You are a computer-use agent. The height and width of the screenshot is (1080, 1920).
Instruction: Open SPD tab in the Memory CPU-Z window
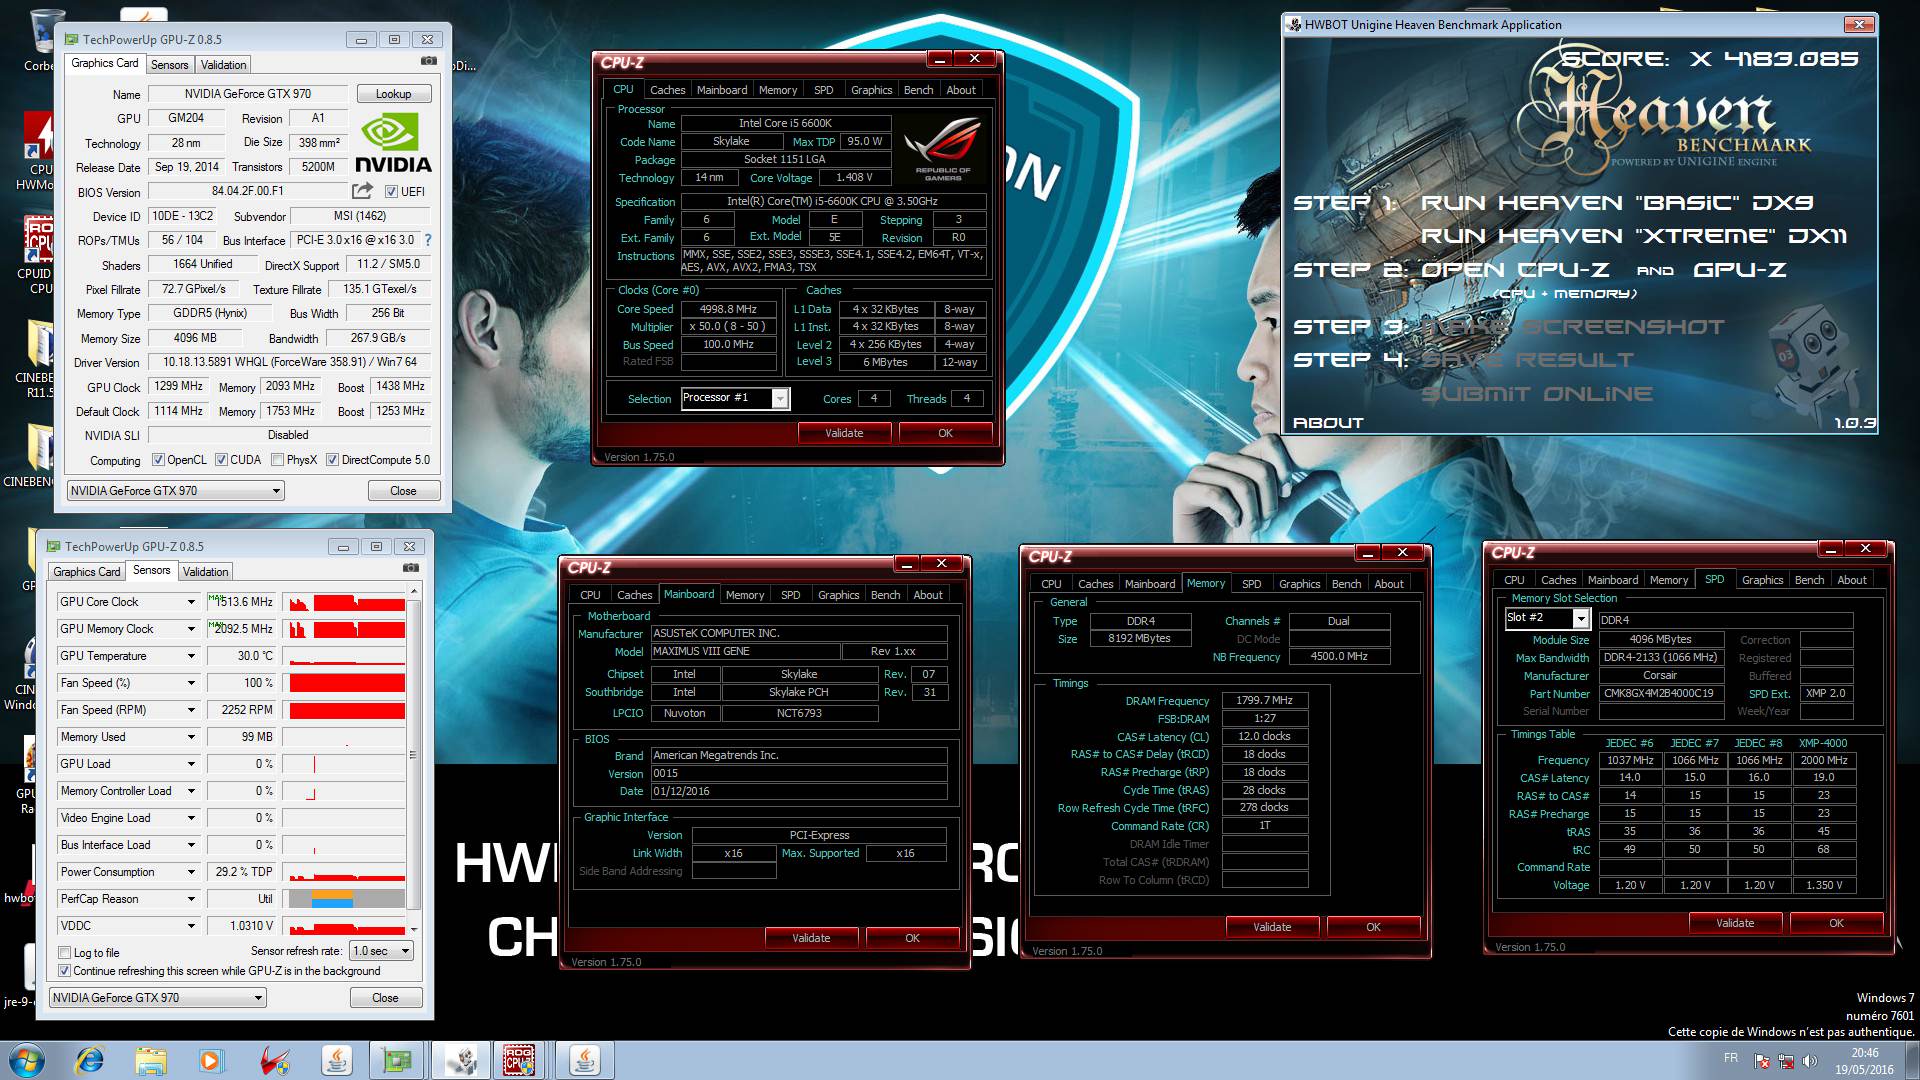[x=1251, y=584]
